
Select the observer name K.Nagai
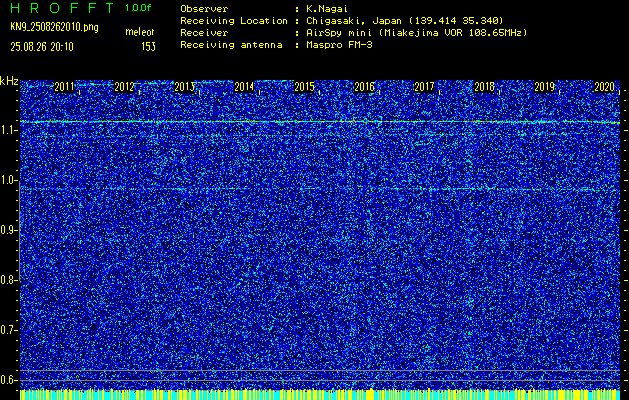329,8
